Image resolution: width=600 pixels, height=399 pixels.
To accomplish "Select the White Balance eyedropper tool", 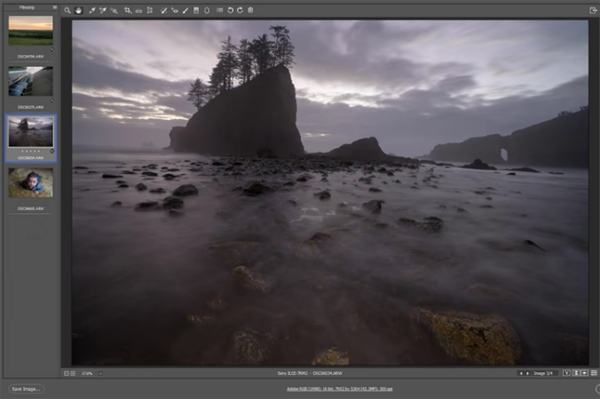I will click(x=92, y=10).
